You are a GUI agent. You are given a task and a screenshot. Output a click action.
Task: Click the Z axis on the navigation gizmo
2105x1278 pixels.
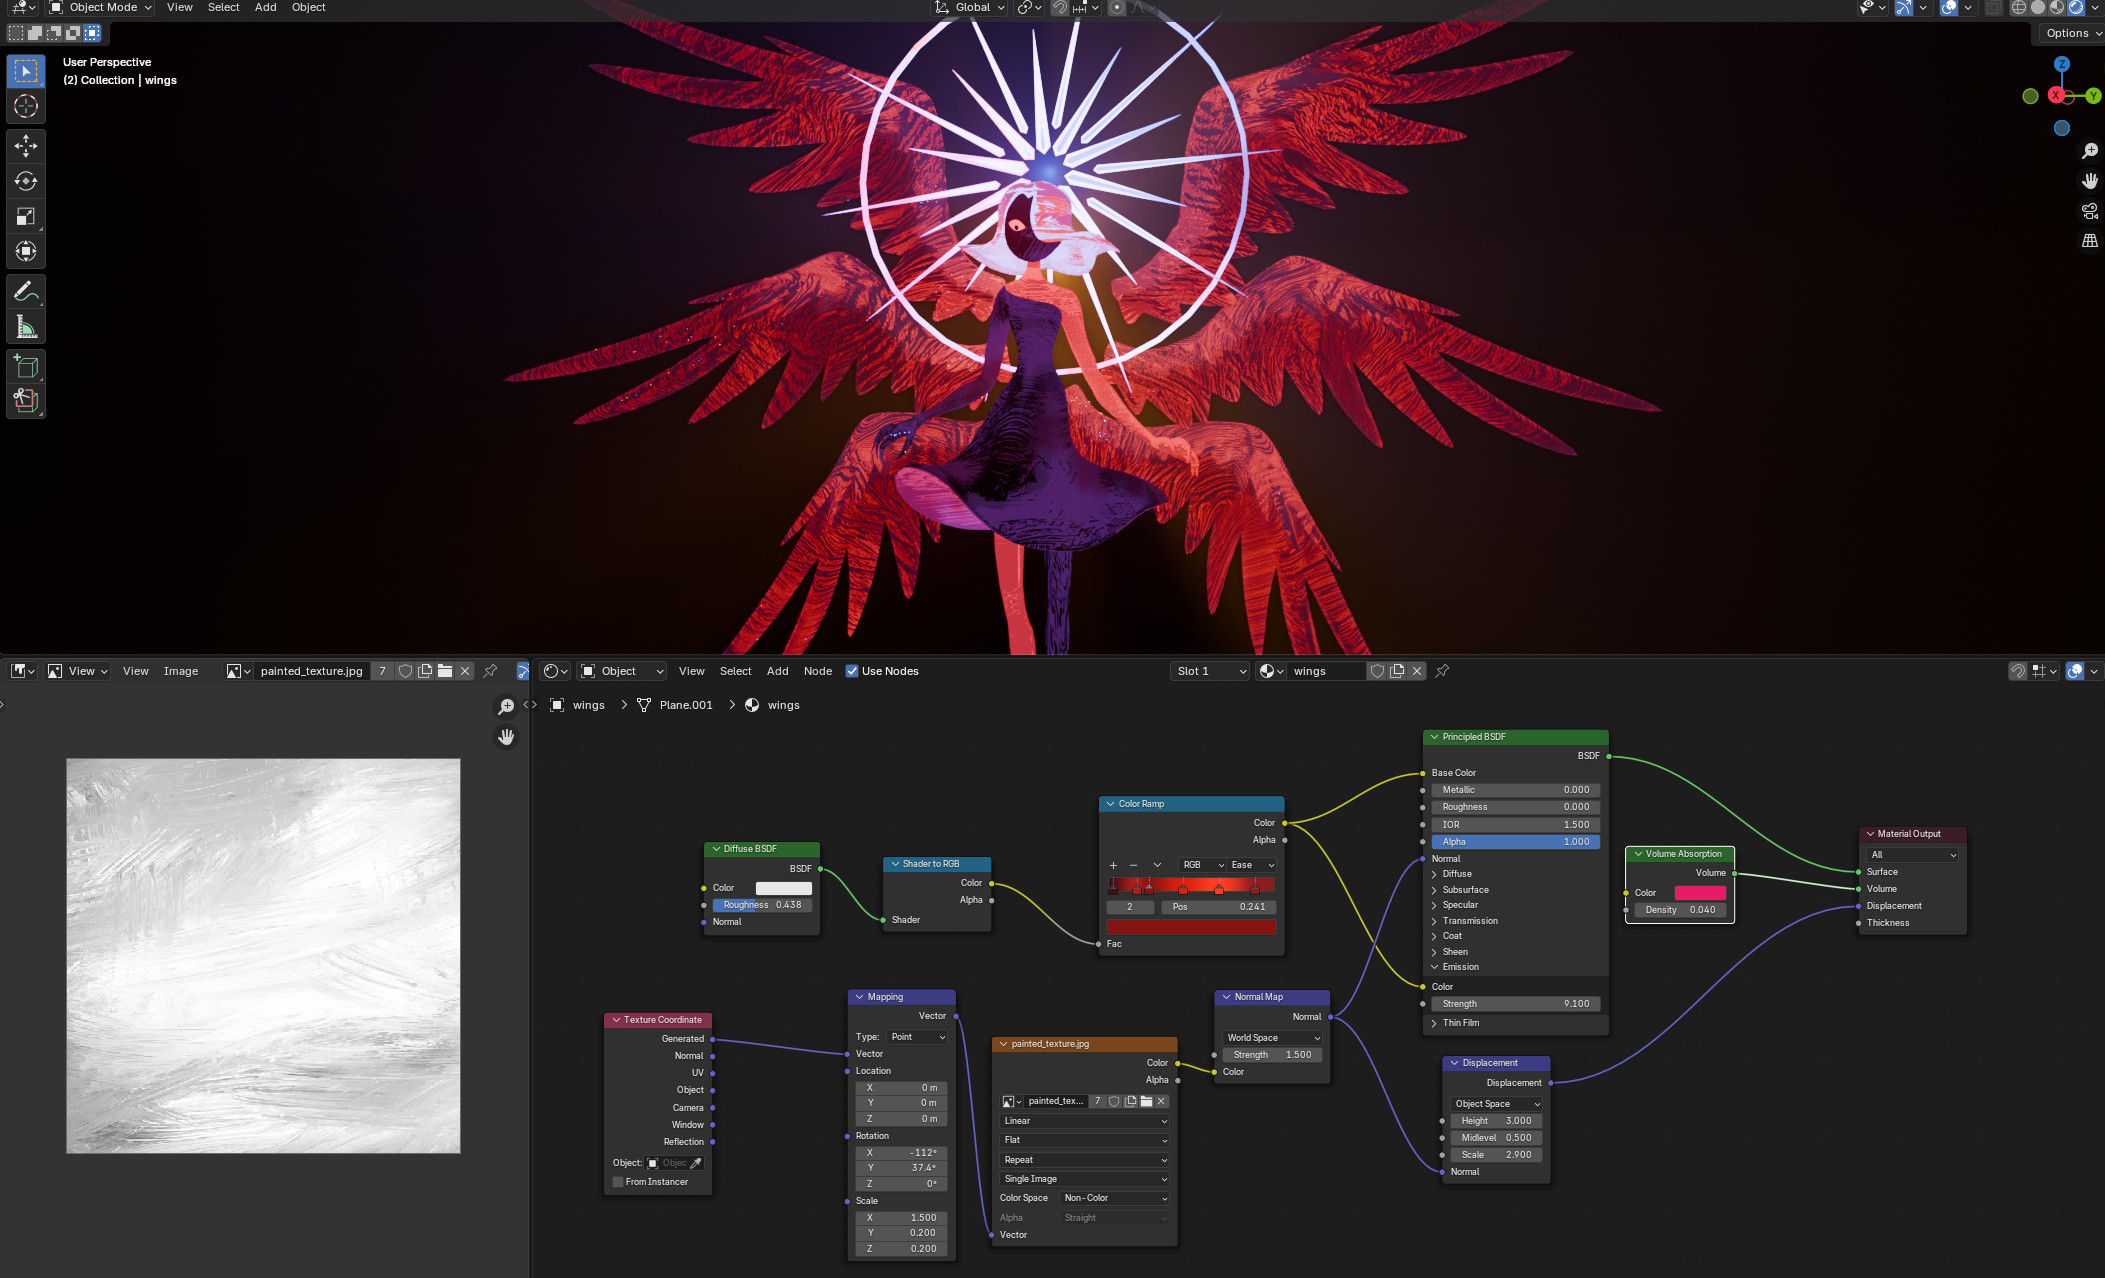point(2061,64)
